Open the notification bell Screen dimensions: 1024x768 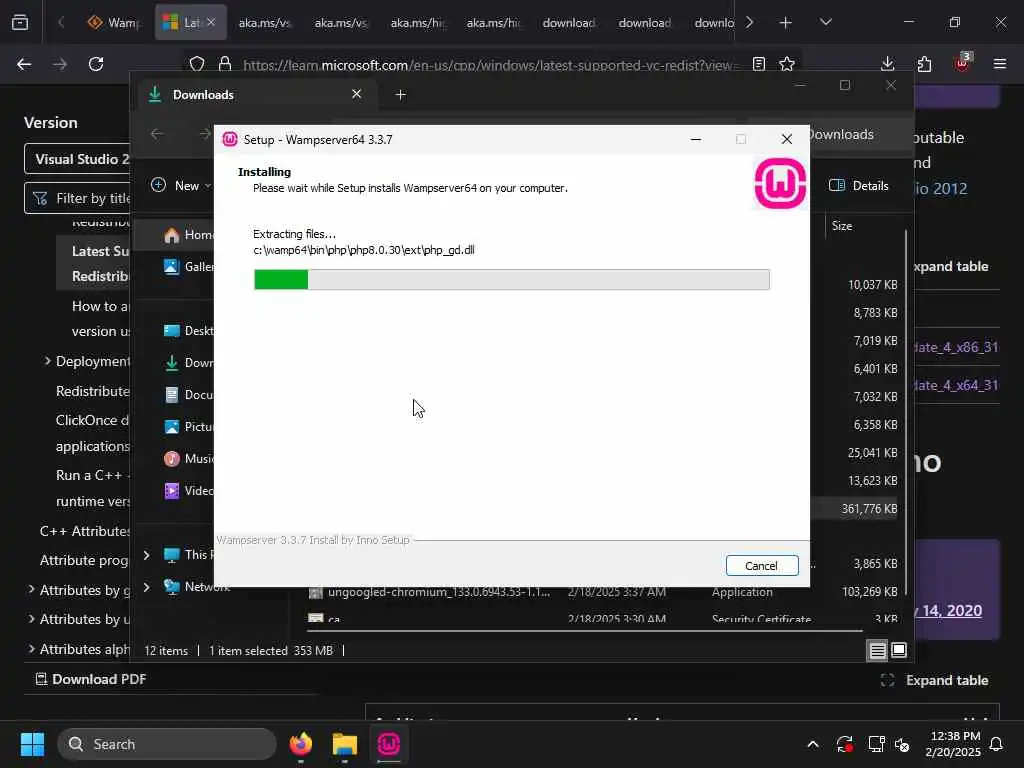click(x=997, y=744)
